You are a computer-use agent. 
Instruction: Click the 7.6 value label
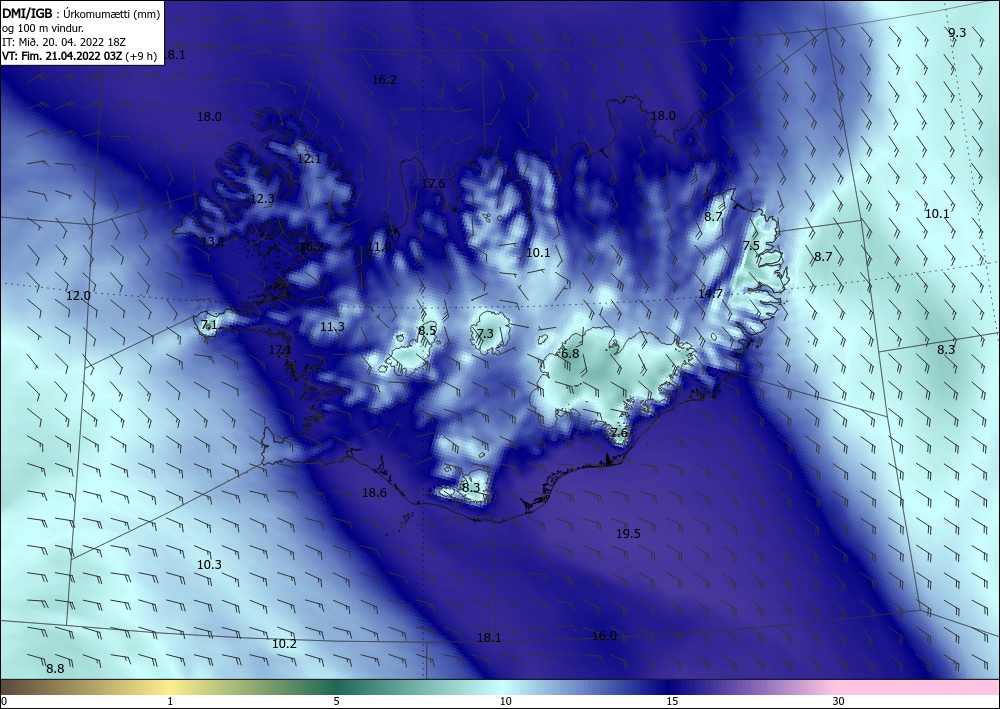click(619, 432)
